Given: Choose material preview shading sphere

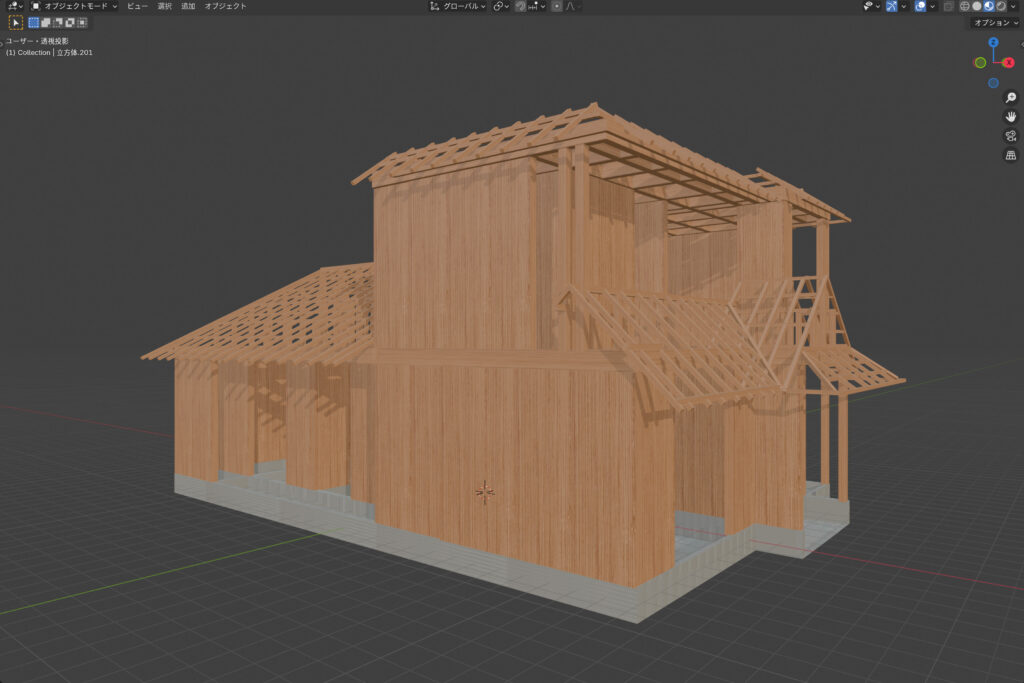Looking at the screenshot, I should (x=989, y=6).
